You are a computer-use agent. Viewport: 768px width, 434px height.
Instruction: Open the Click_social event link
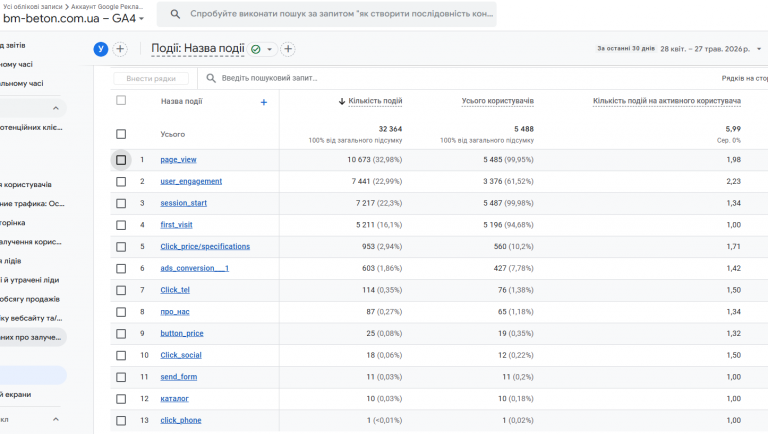click(x=181, y=355)
